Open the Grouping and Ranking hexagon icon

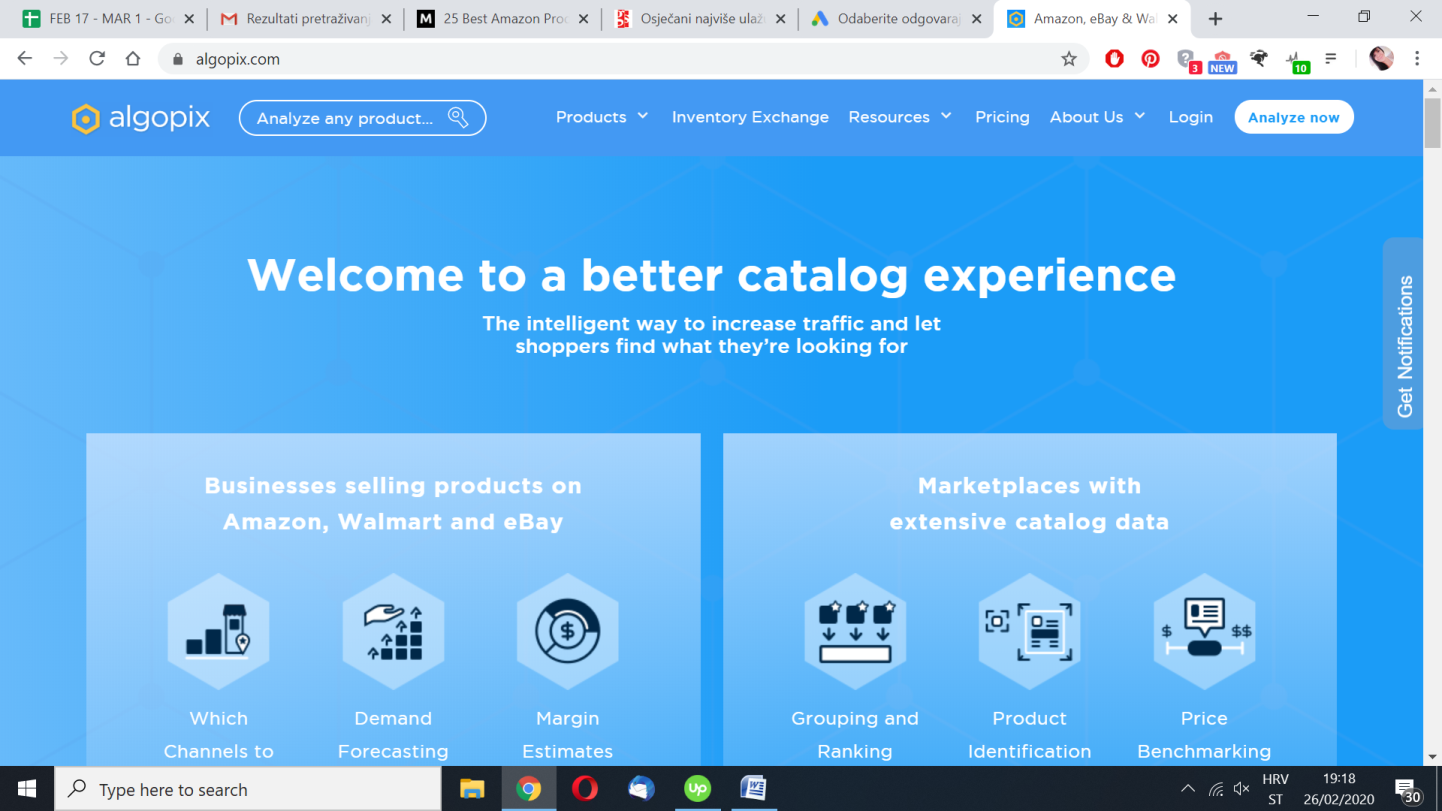[x=855, y=631]
